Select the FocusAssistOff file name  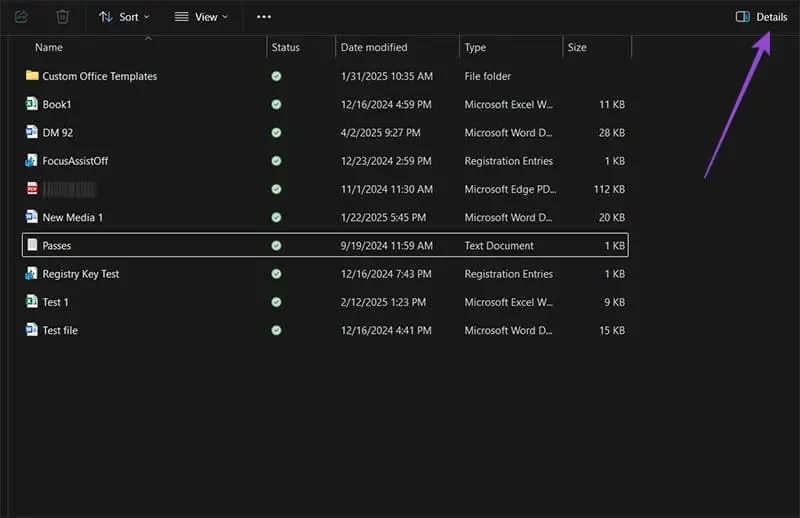75,161
